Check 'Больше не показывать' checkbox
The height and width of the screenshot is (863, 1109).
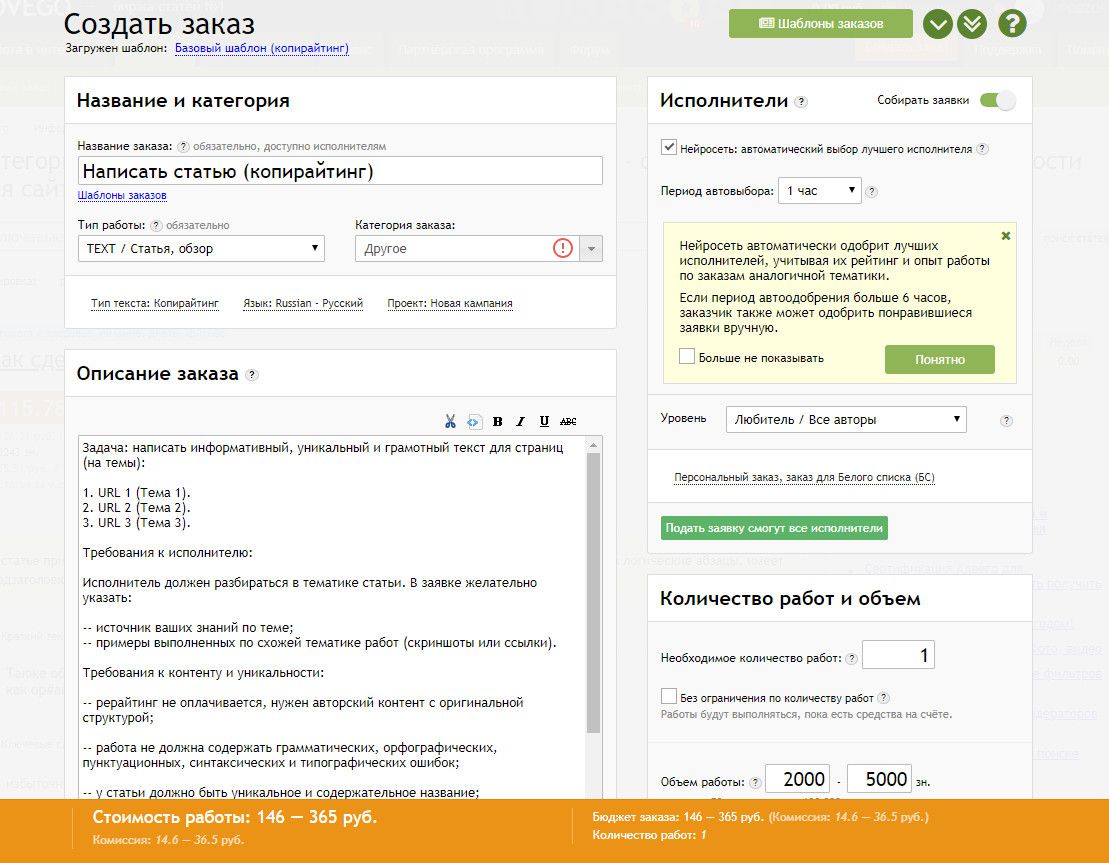point(686,357)
